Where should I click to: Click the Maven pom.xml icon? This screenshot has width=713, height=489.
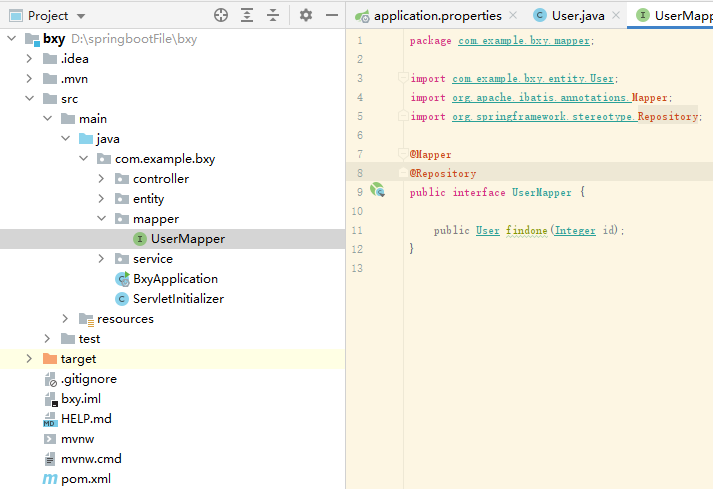coord(50,479)
